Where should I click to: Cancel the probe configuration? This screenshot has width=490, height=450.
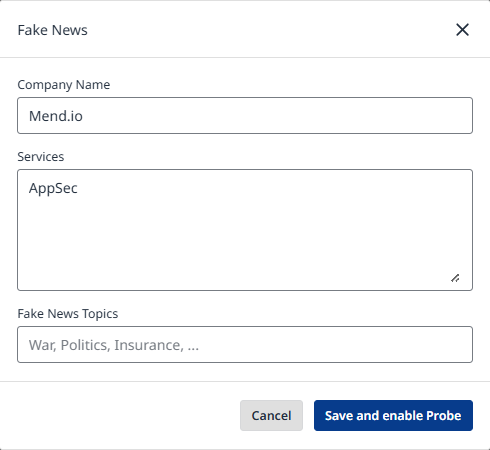point(271,415)
